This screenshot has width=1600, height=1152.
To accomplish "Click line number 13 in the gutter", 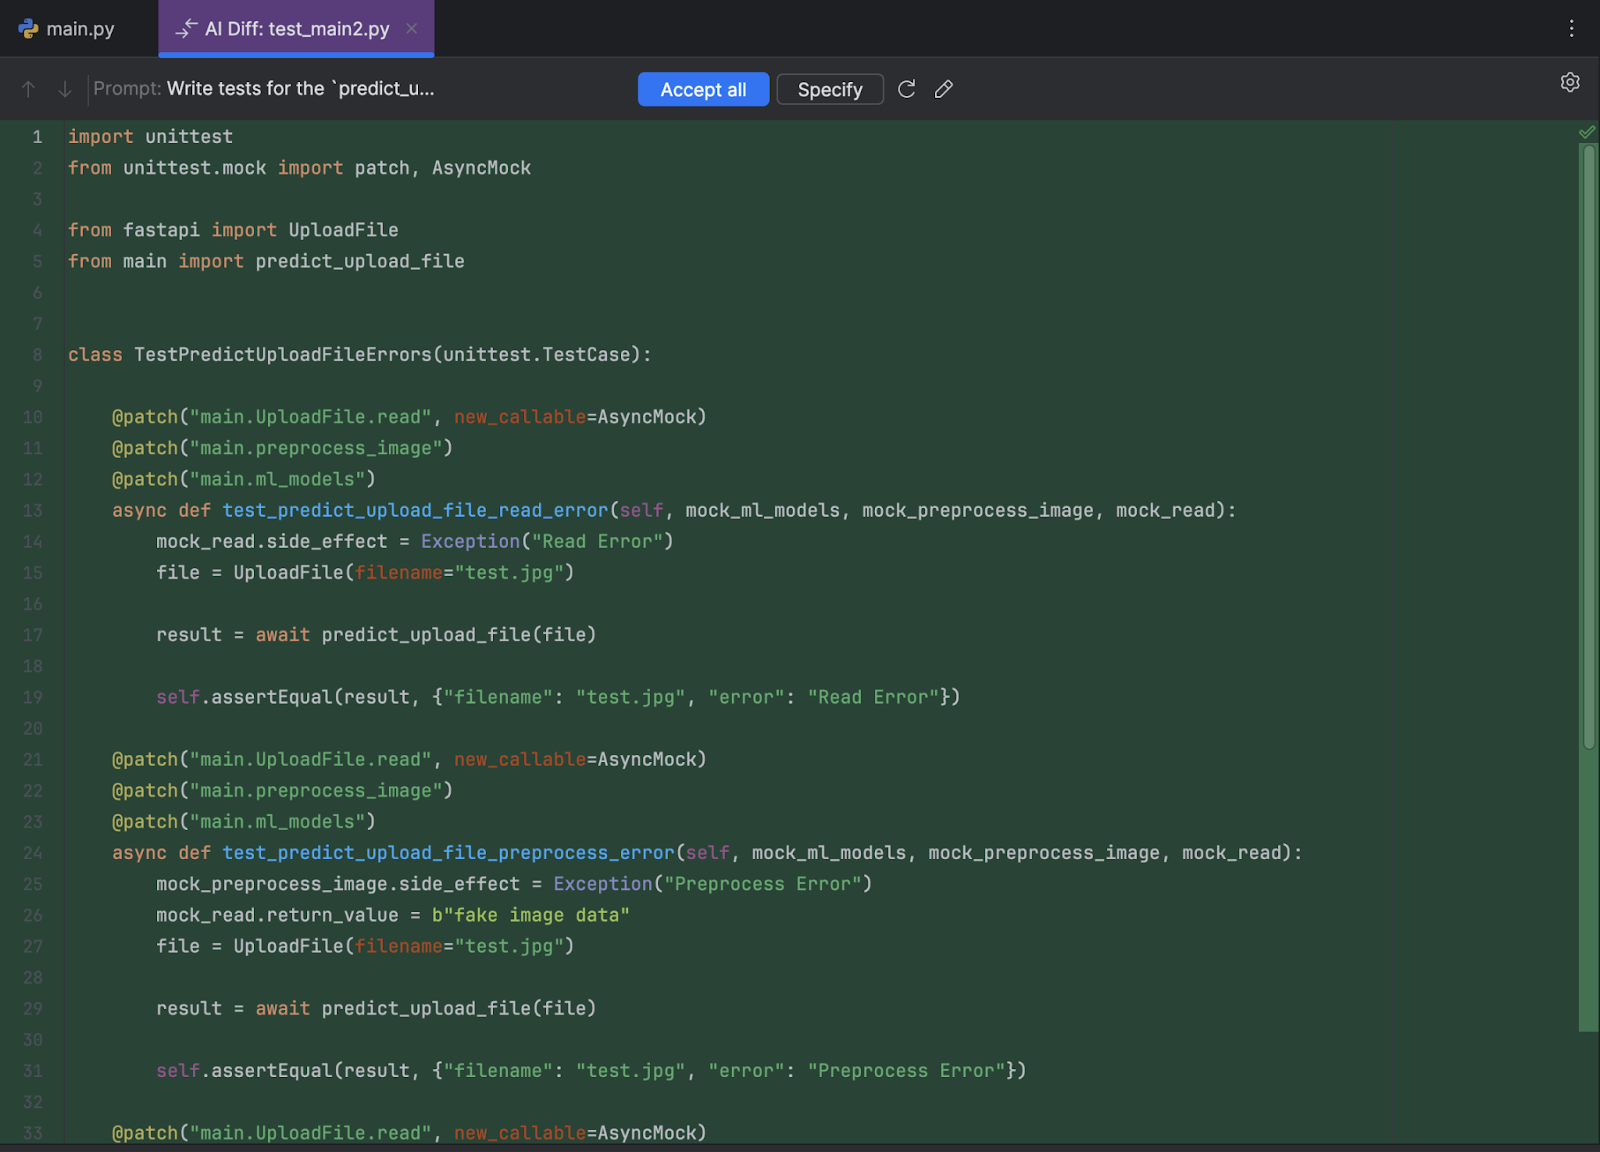I will pos(33,511).
